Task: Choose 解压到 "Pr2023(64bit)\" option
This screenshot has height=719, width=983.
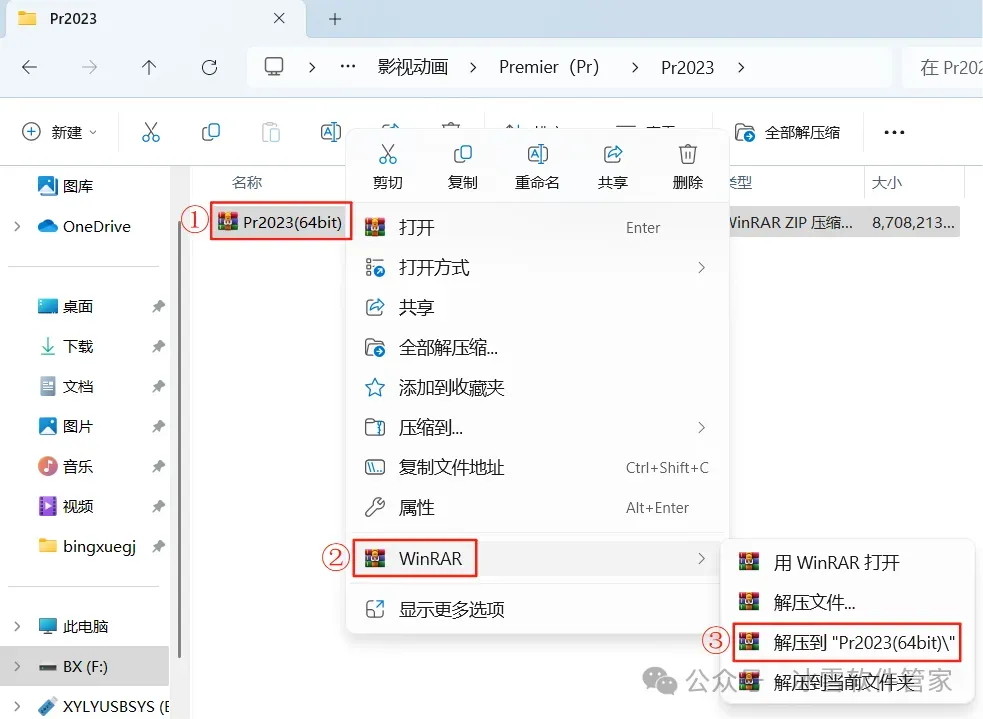Action: click(848, 642)
